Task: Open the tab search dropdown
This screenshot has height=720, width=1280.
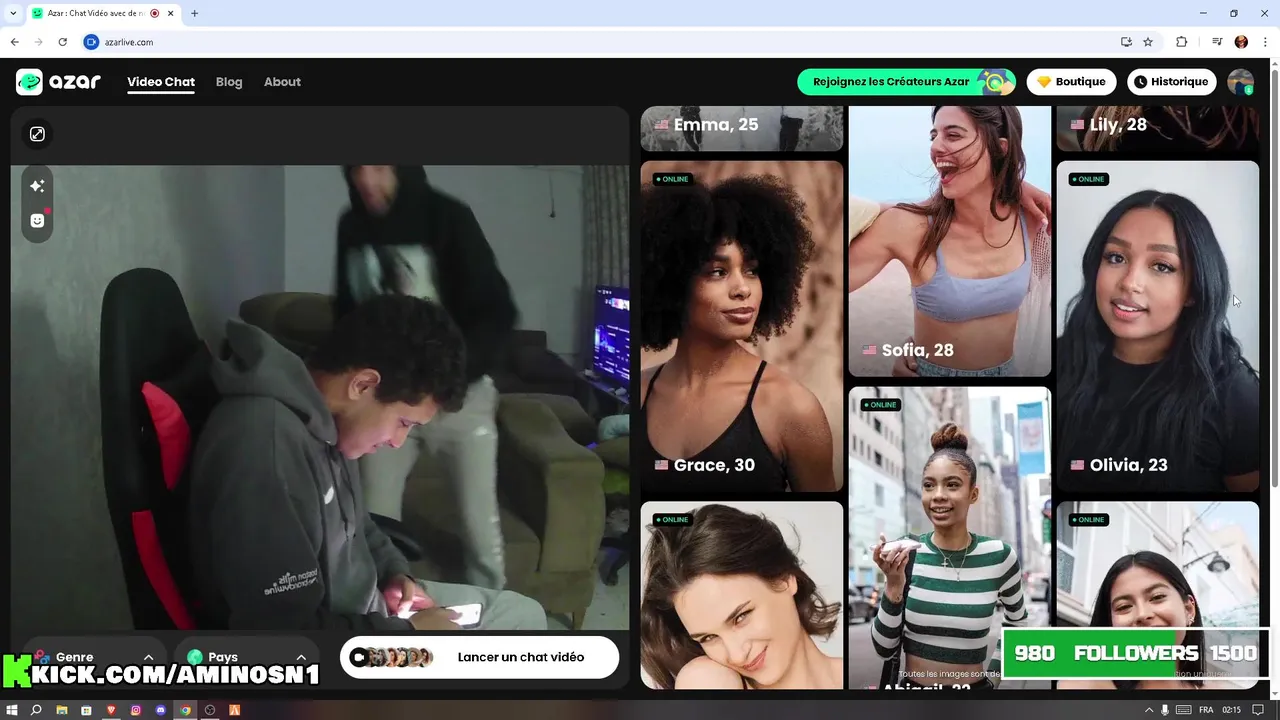Action: [x=13, y=13]
